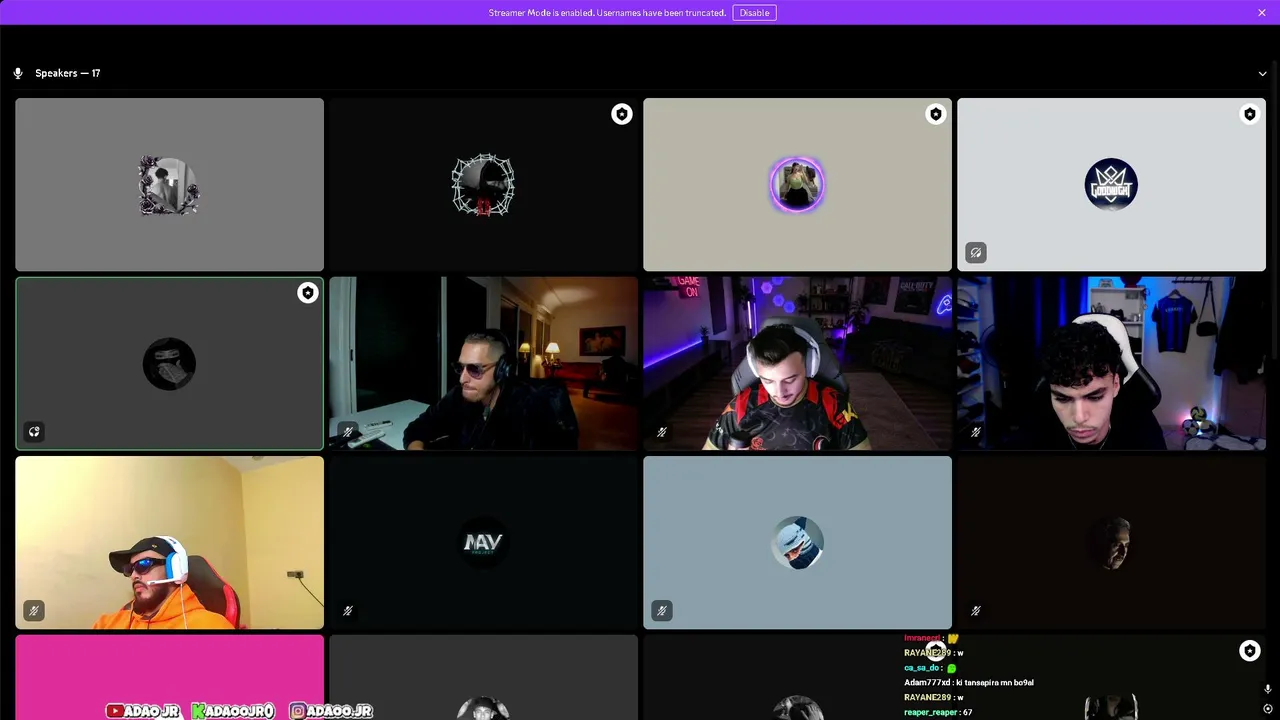
Task: Click moderator badge on Goodnight-avatar tile
Action: point(1250,114)
